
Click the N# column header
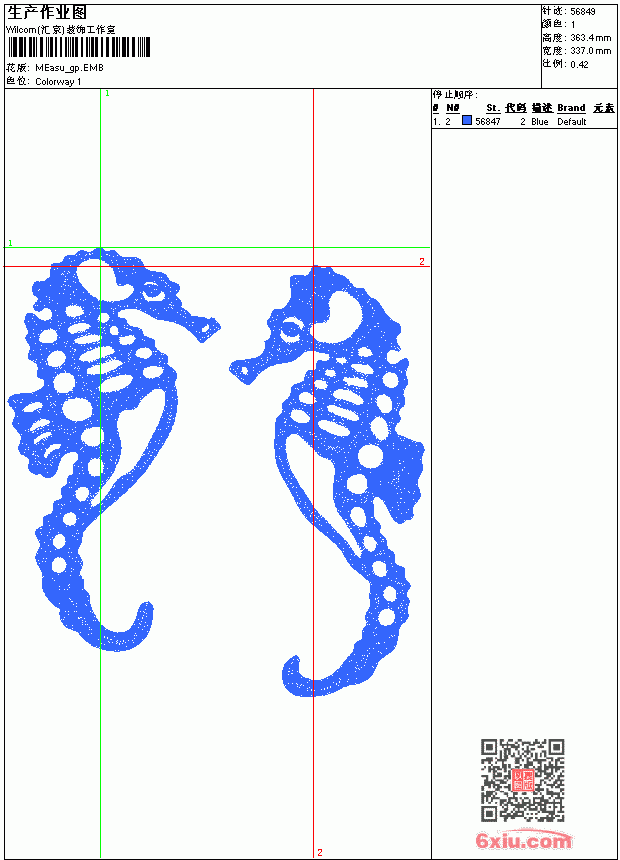click(x=453, y=108)
